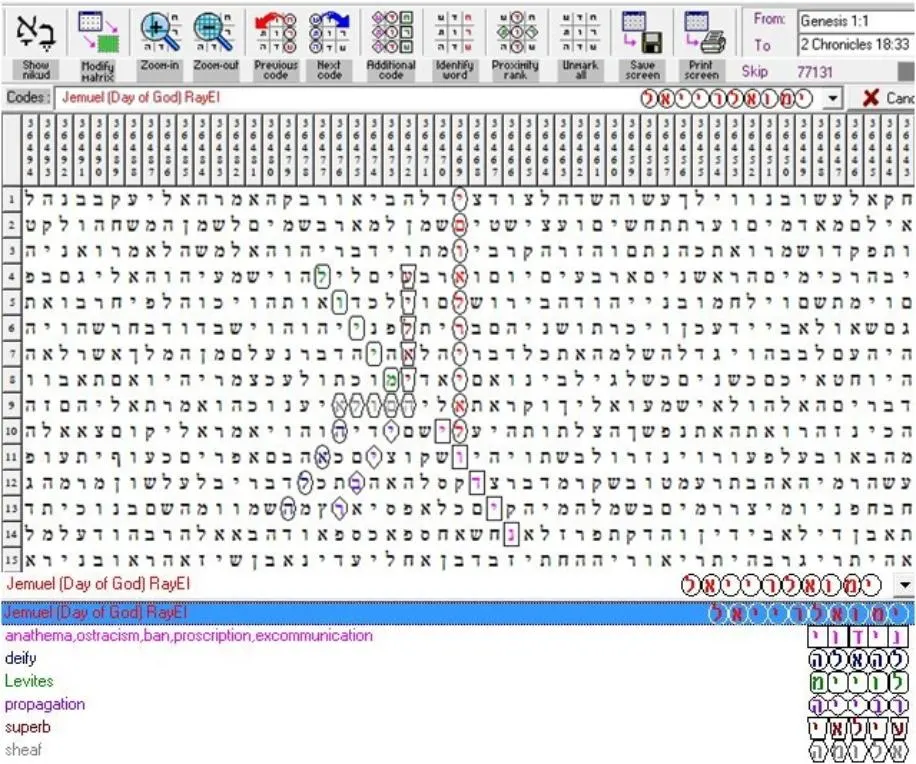Open the Additional code tool

pyautogui.click(x=391, y=33)
